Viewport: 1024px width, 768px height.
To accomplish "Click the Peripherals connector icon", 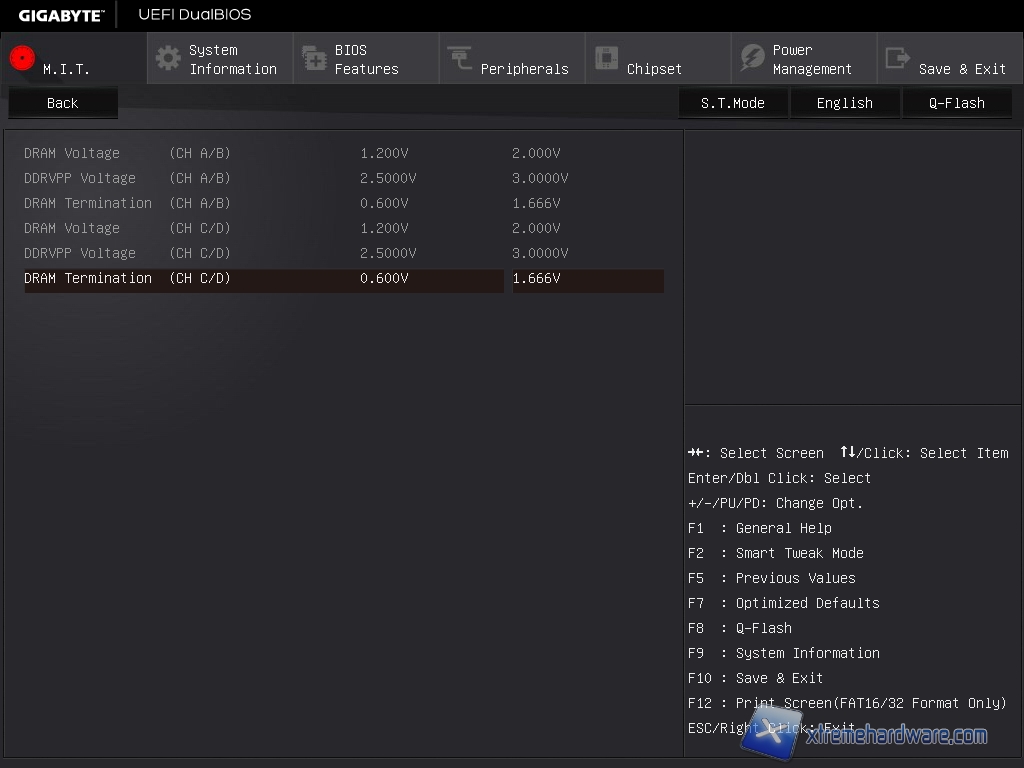I will pos(460,58).
